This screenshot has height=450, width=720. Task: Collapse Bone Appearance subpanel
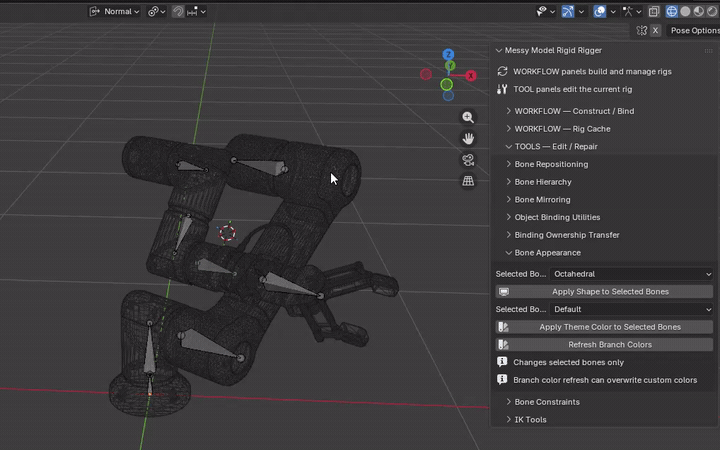tap(508, 253)
